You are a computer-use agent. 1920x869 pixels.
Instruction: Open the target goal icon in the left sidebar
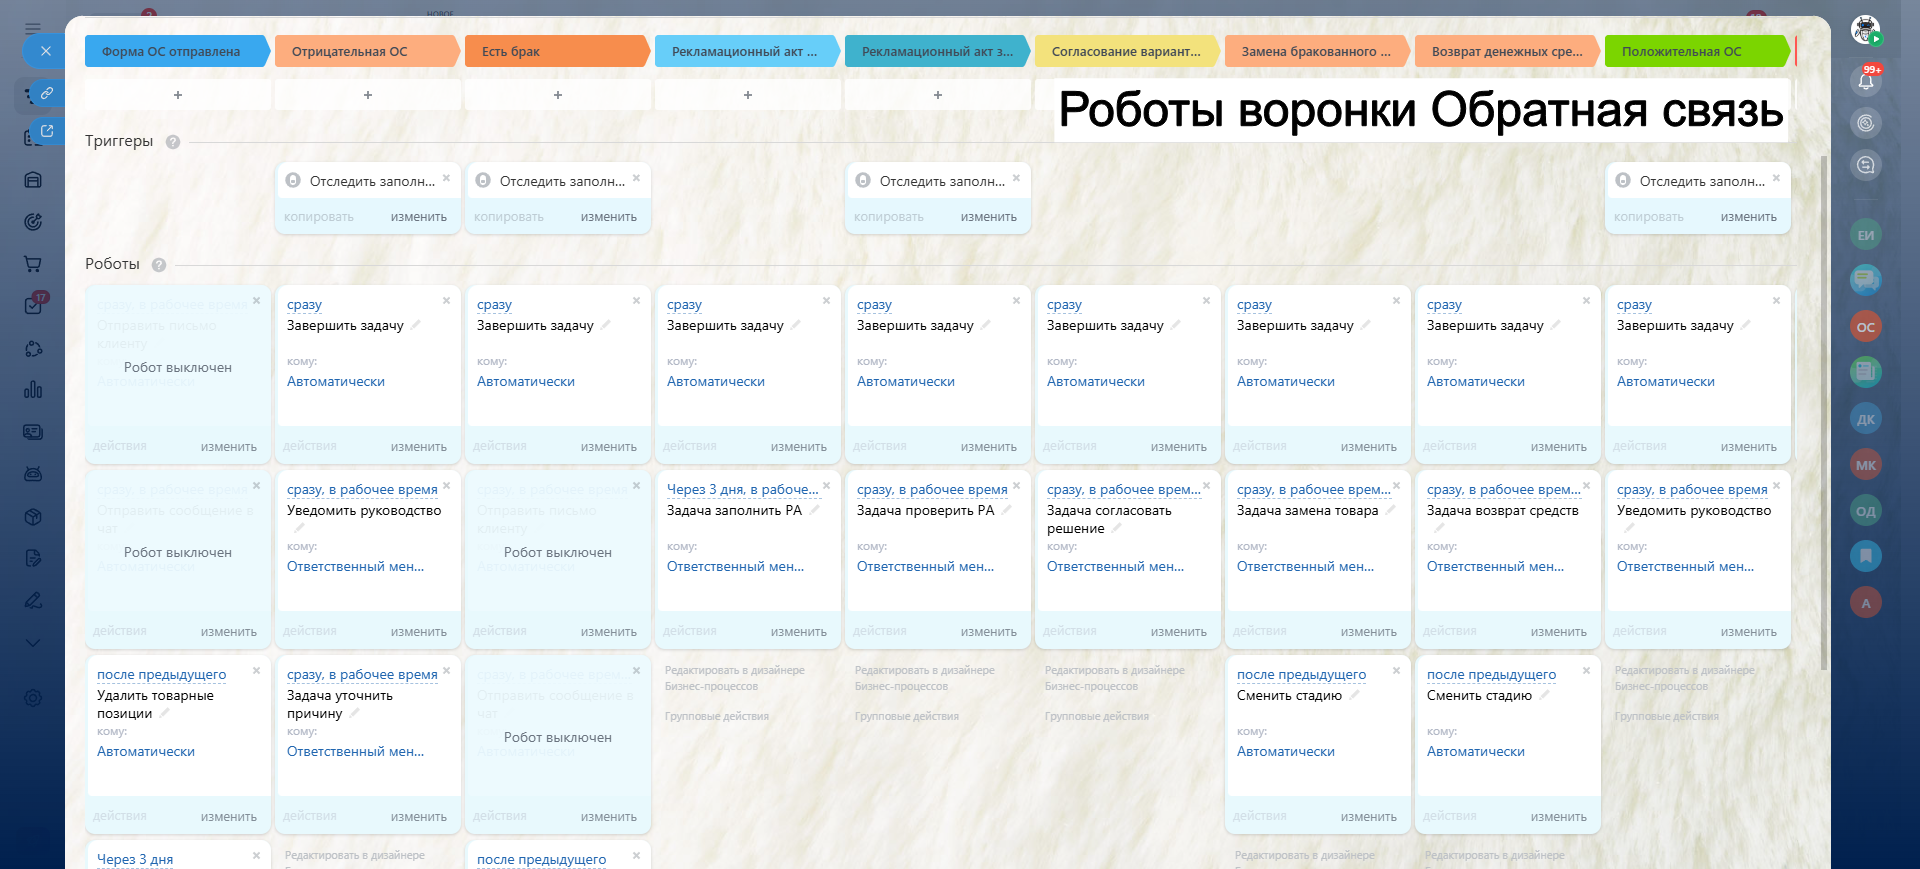click(33, 222)
